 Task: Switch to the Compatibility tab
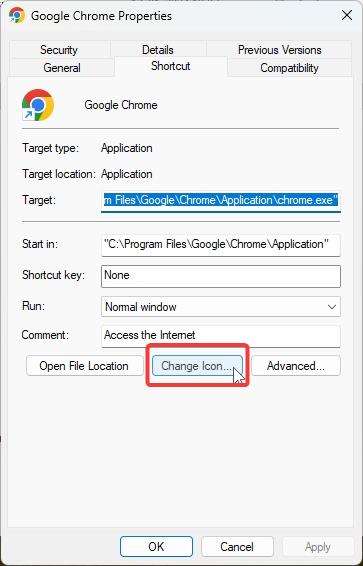289,68
